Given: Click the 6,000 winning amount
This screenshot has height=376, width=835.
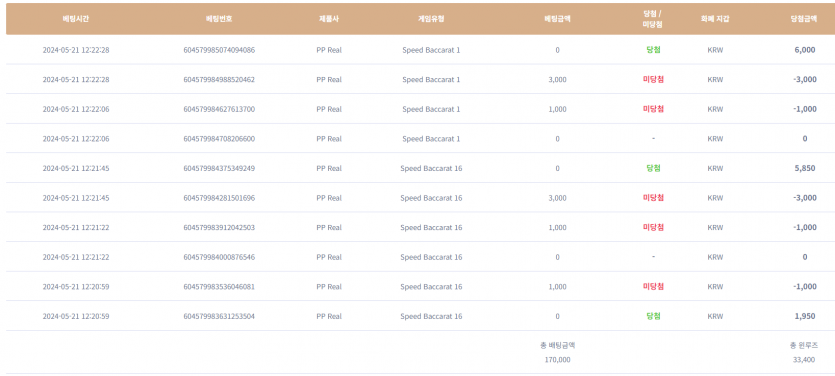Looking at the screenshot, I should (805, 50).
